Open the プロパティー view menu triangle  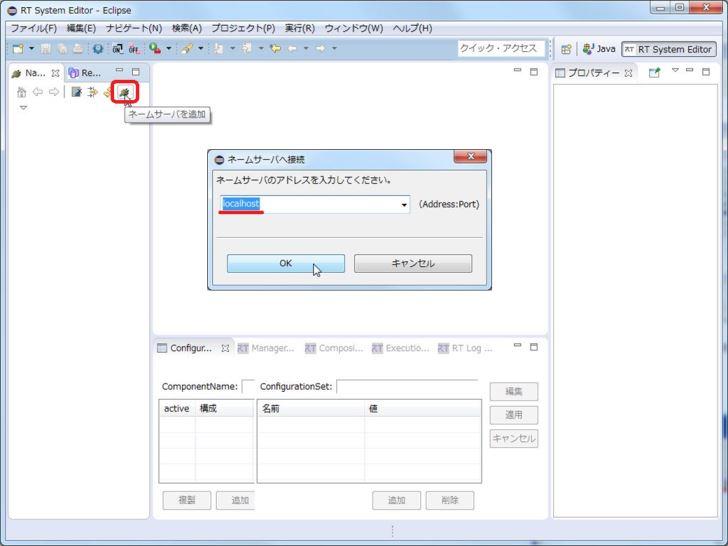pyautogui.click(x=676, y=70)
